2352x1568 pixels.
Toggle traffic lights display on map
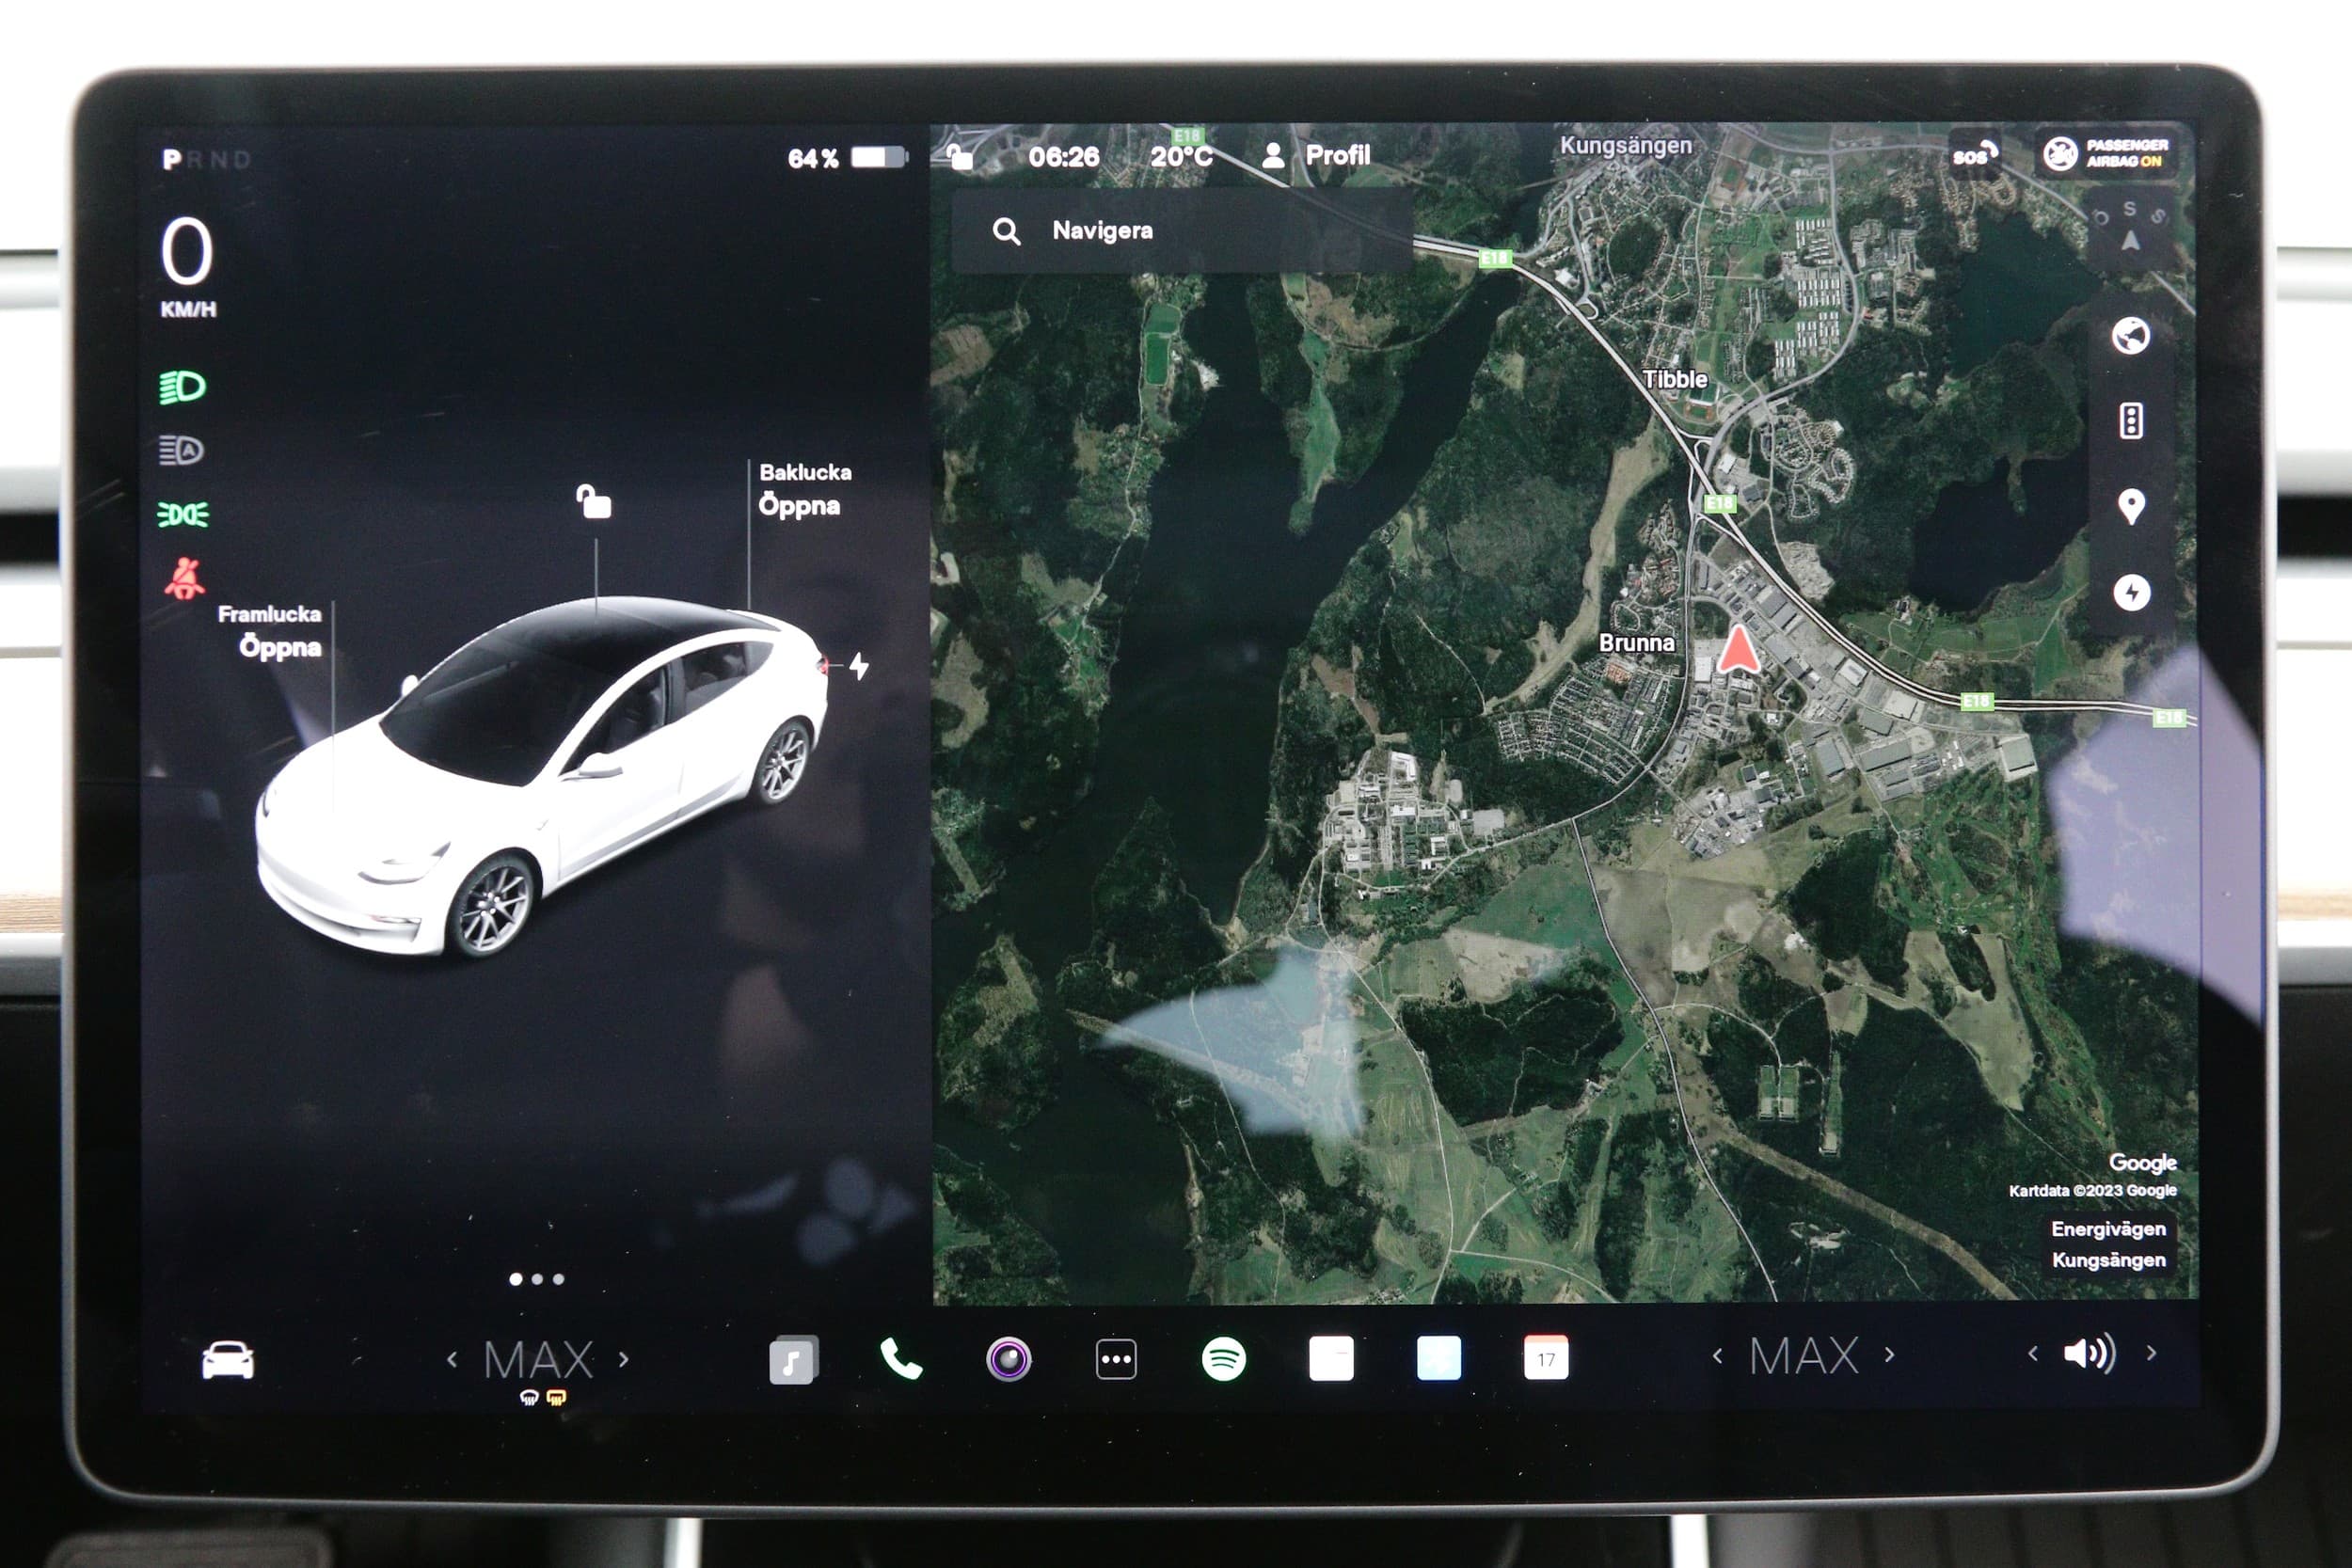point(2130,421)
